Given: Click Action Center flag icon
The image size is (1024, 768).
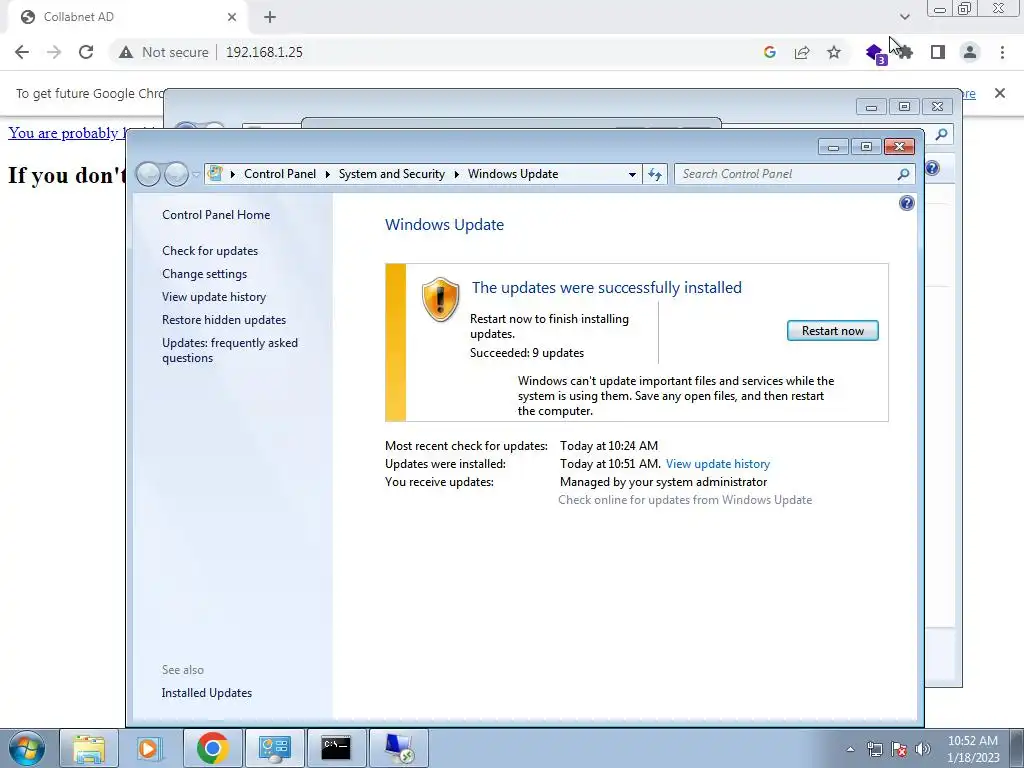Looking at the screenshot, I should (899, 749).
